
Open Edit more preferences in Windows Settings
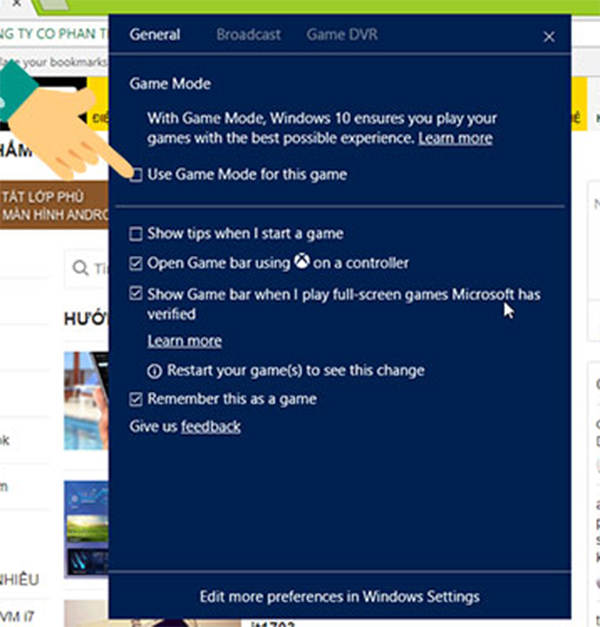point(340,597)
